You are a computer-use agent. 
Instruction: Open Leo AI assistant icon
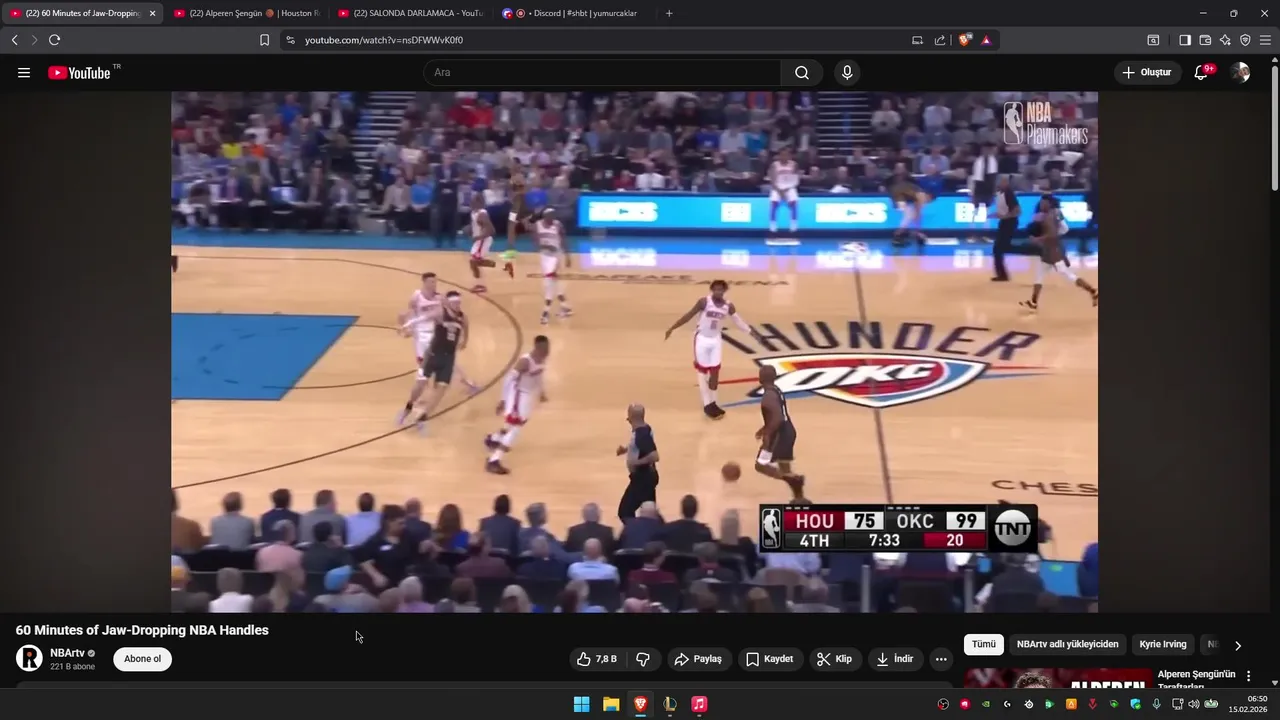(x=1225, y=40)
